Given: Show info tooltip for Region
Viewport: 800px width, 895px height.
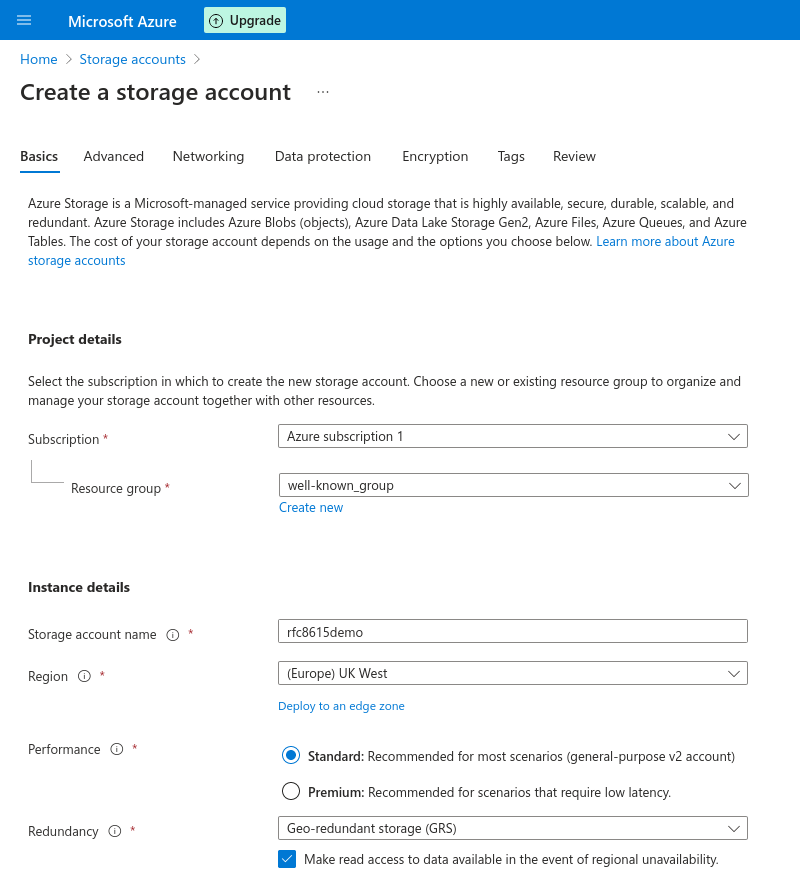Looking at the screenshot, I should (84, 676).
